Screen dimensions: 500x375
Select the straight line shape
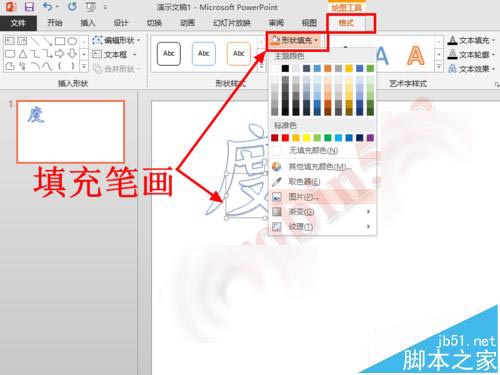[35, 41]
